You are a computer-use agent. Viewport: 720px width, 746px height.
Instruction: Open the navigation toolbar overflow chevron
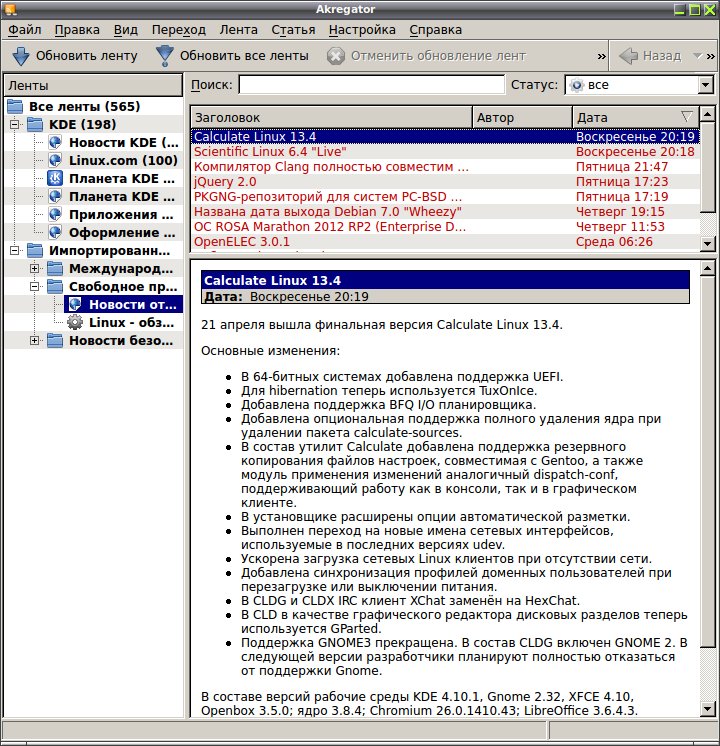[x=710, y=56]
